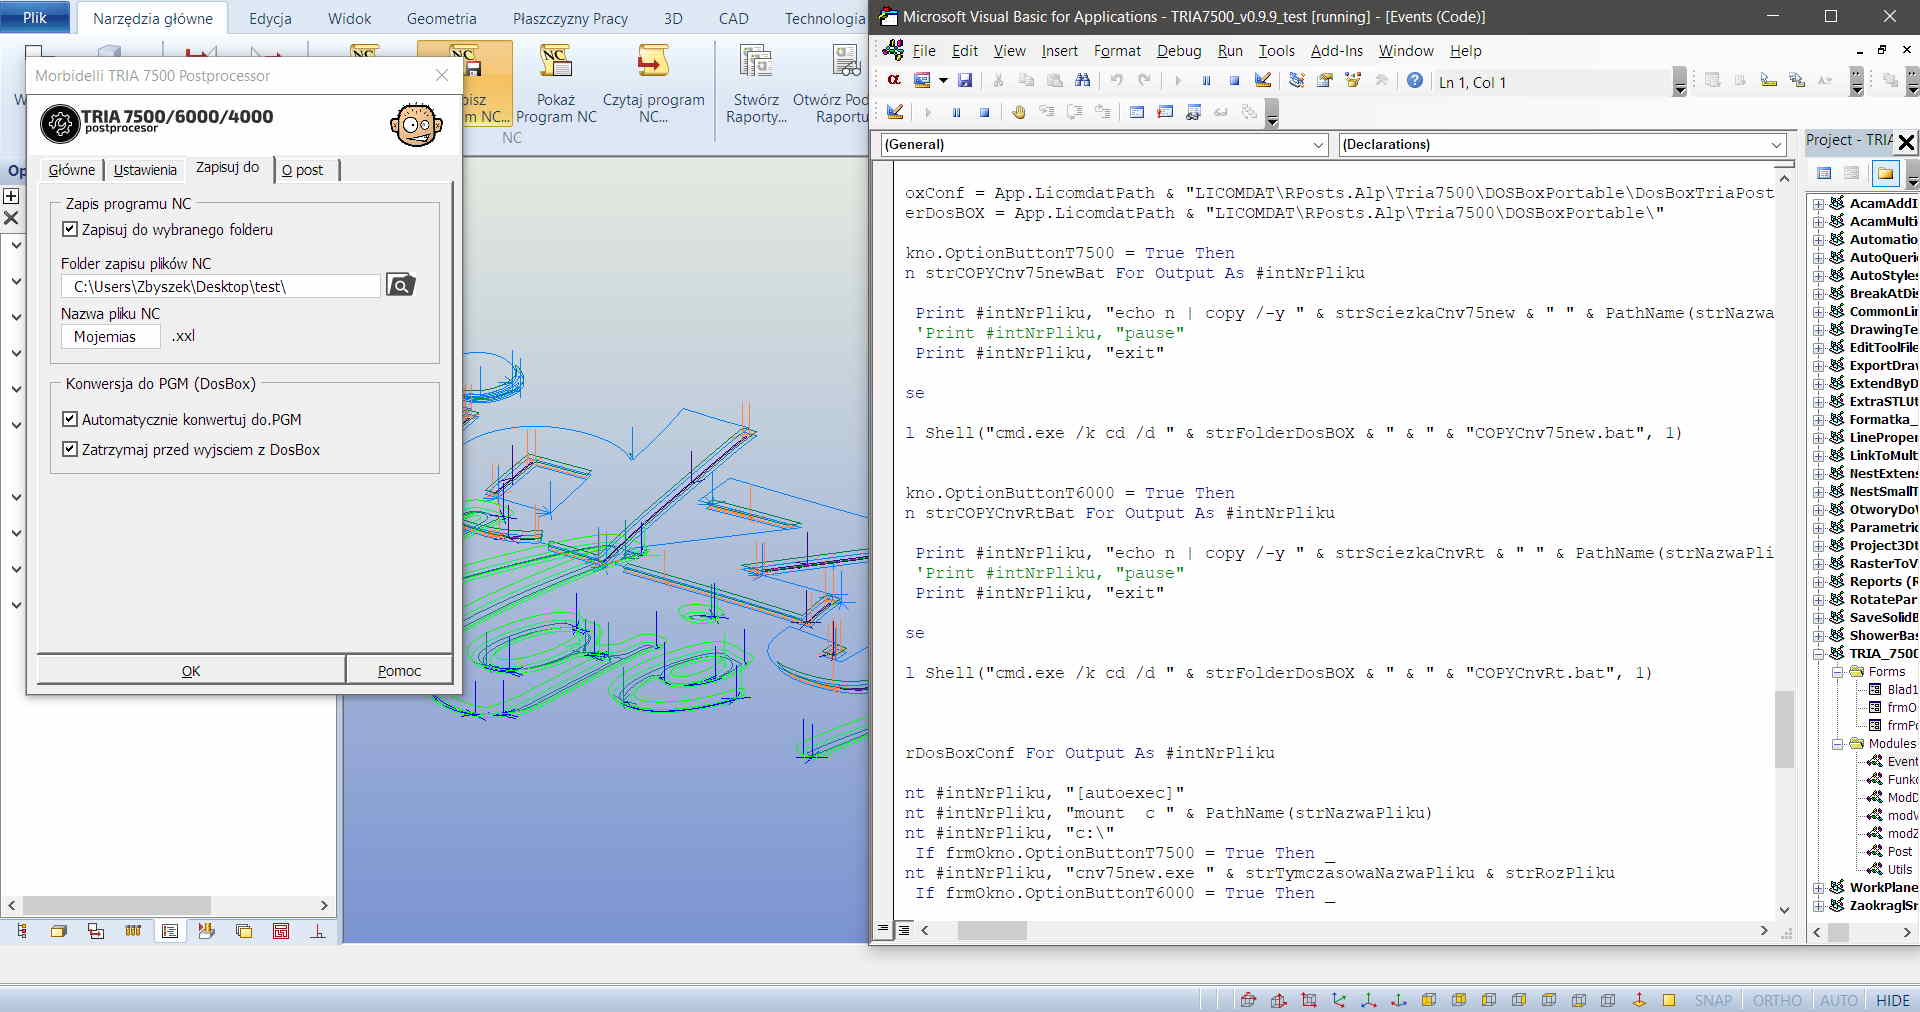Click the View Alphacam icon in VBA toolbar
The width and height of the screenshot is (1920, 1012).
pos(894,80)
